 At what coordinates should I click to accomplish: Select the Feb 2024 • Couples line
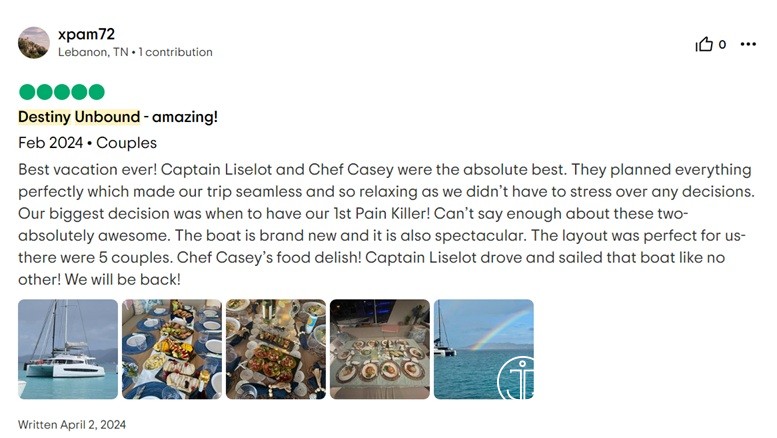[x=87, y=143]
